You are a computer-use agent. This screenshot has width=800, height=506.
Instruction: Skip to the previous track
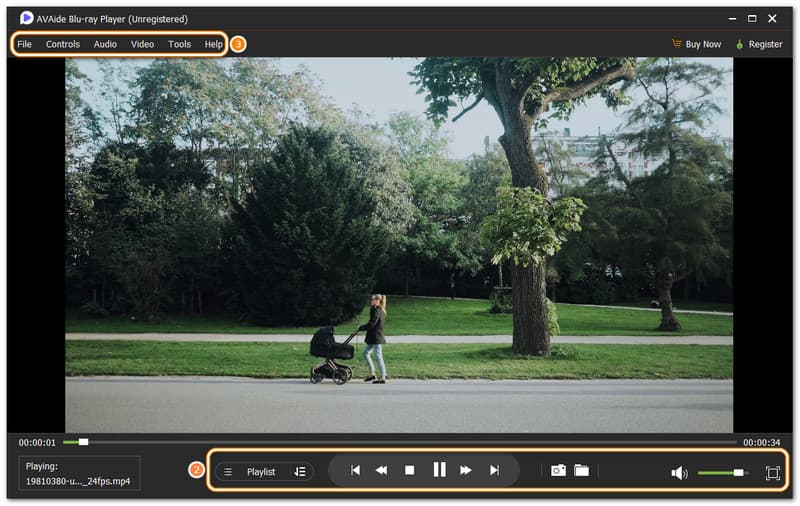click(x=354, y=470)
